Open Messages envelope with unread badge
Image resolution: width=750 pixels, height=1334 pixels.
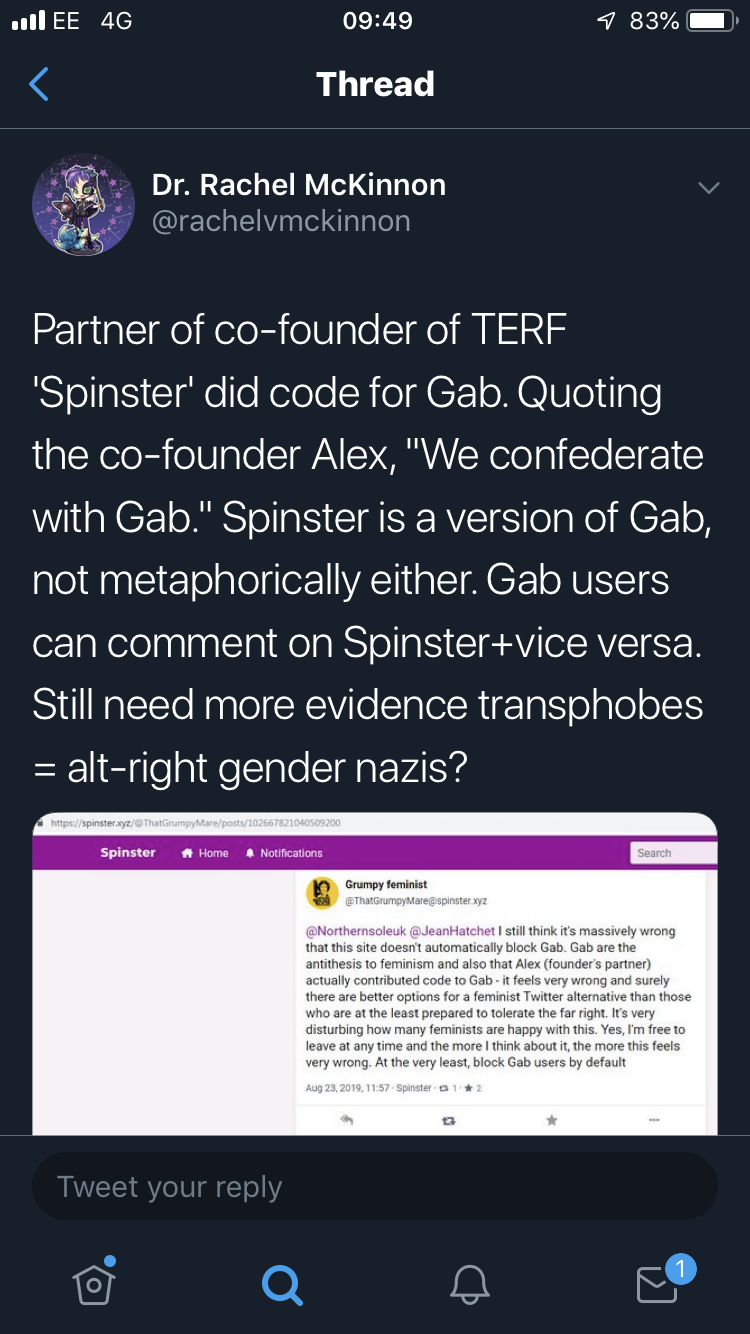tap(658, 1284)
